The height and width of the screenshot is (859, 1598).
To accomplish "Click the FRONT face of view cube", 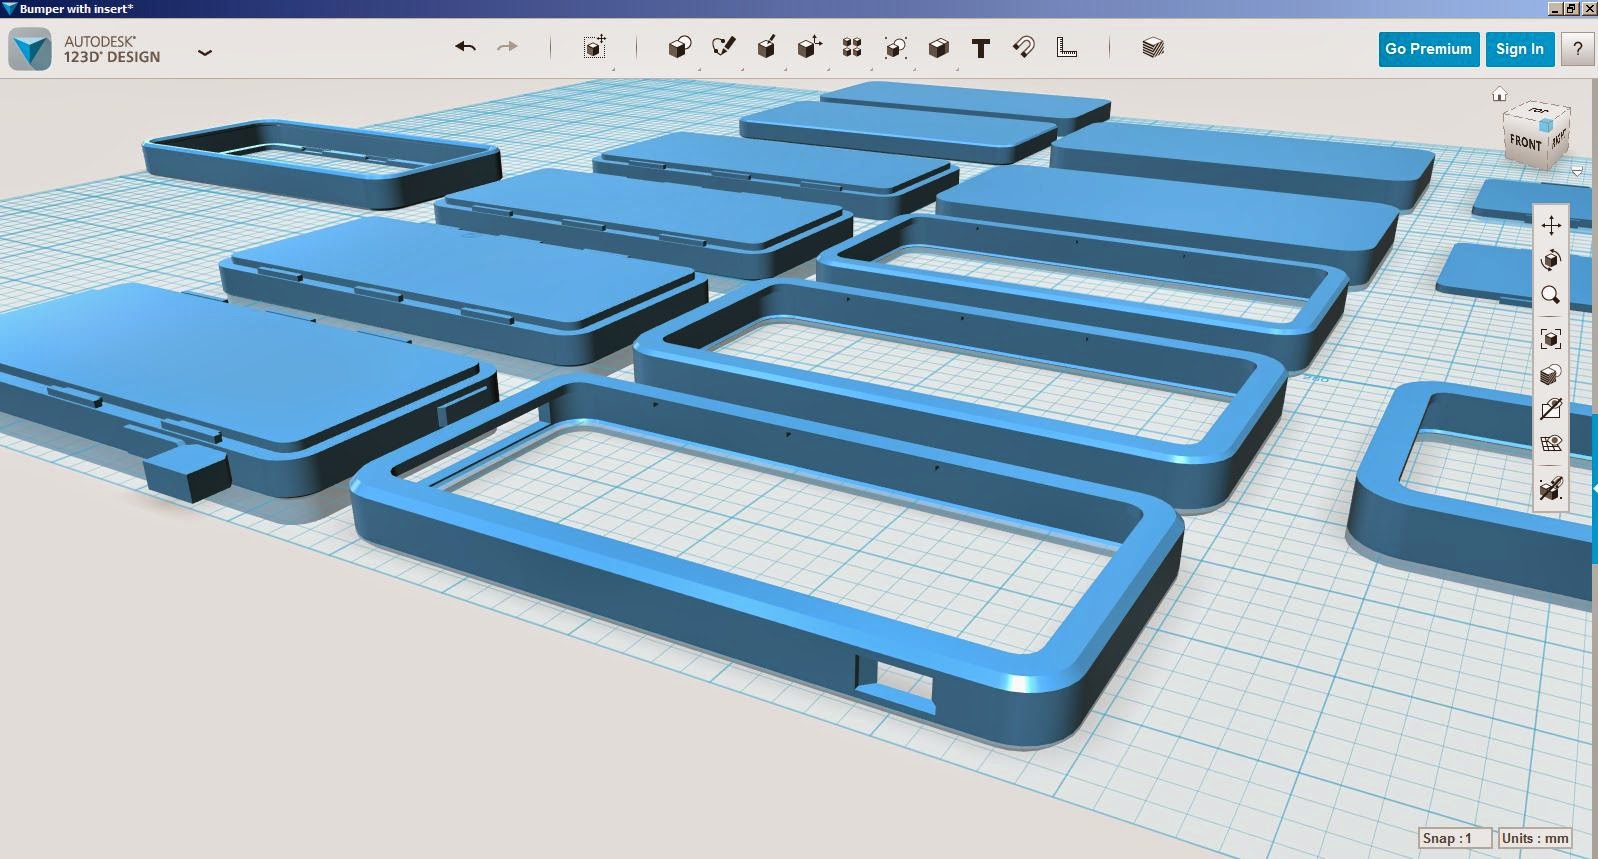I will (x=1525, y=142).
